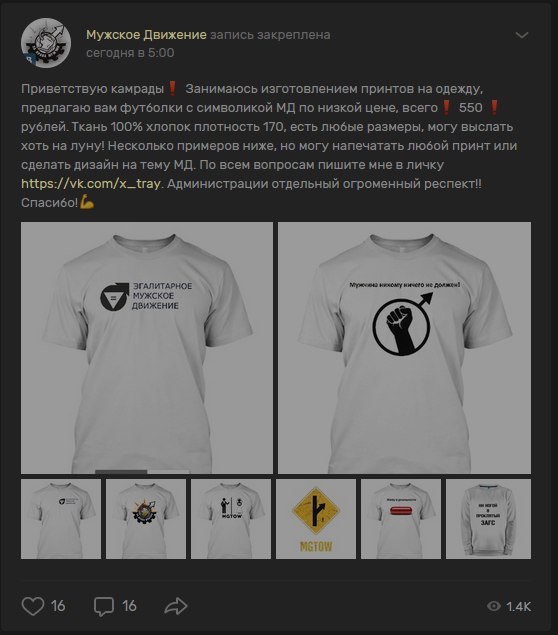Open gear emblem t-shirt thumbnail
558x635 pixels.
coord(146,519)
